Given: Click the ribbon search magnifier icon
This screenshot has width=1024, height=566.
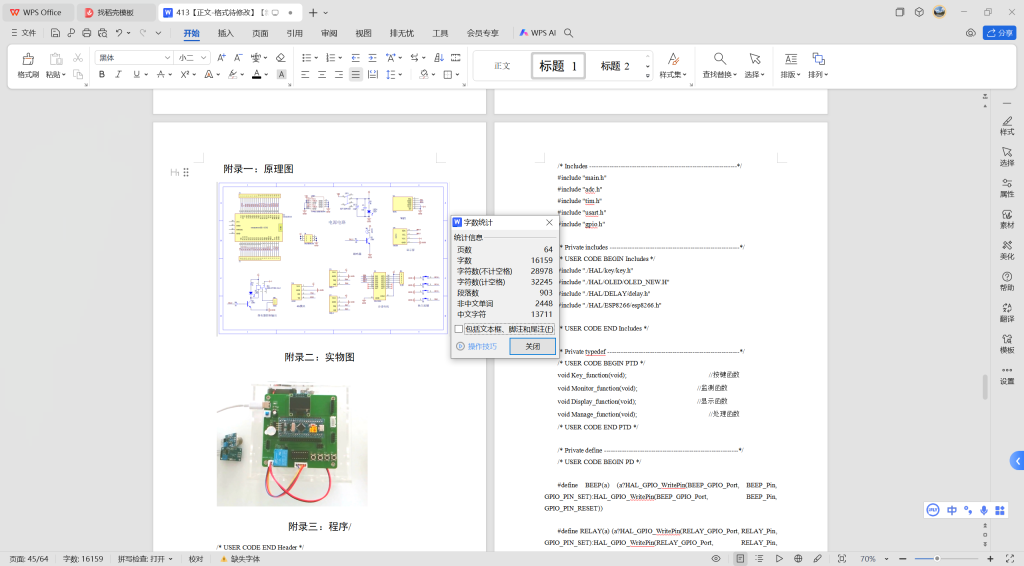Looking at the screenshot, I should point(569,33).
